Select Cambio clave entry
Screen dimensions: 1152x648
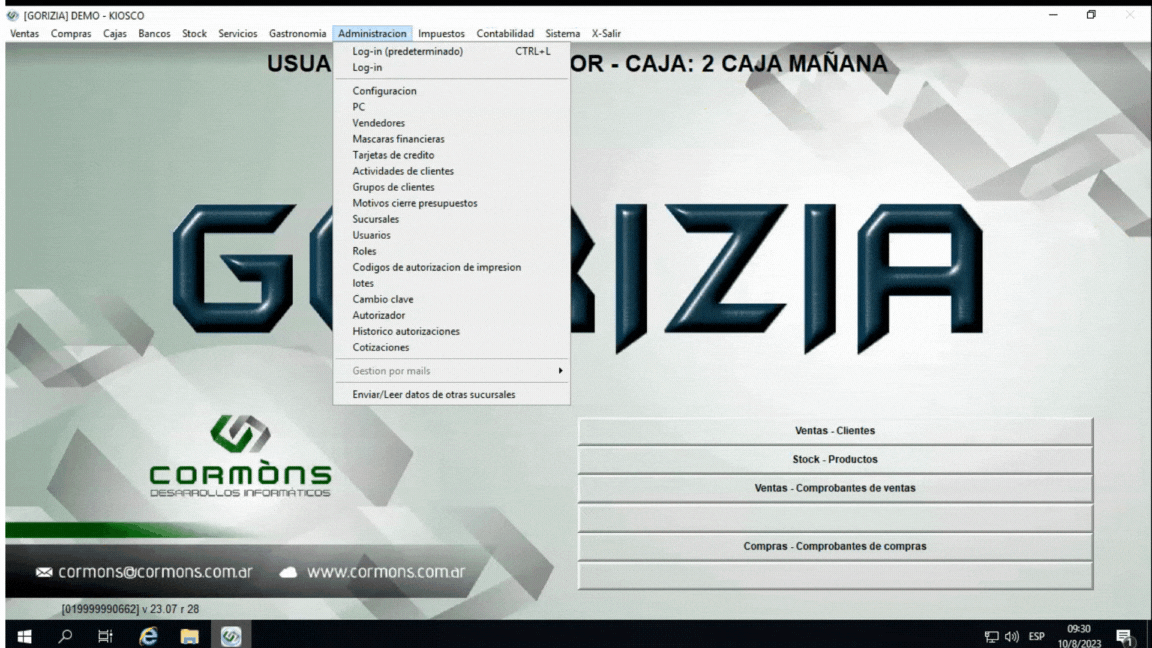[x=452, y=300]
